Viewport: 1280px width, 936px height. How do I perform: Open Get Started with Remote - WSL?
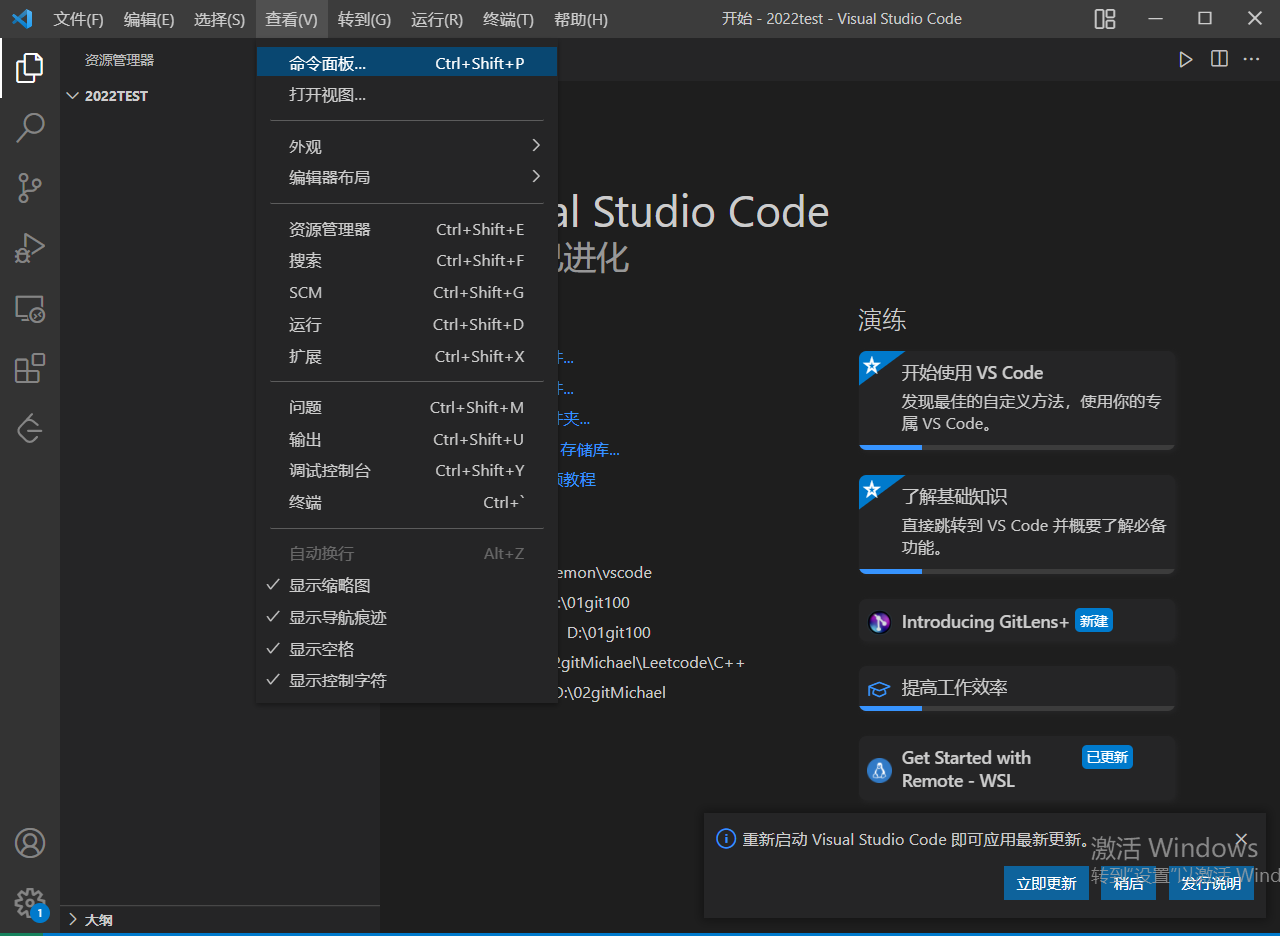click(1017, 769)
